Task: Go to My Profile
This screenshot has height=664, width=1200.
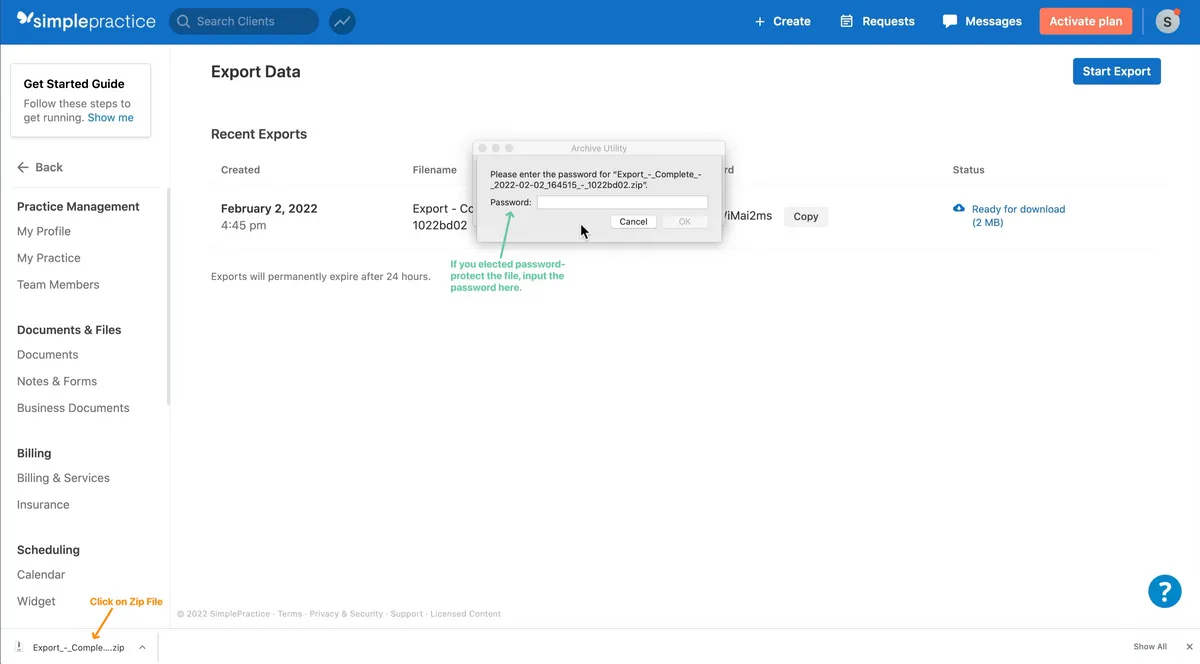Action: point(44,231)
